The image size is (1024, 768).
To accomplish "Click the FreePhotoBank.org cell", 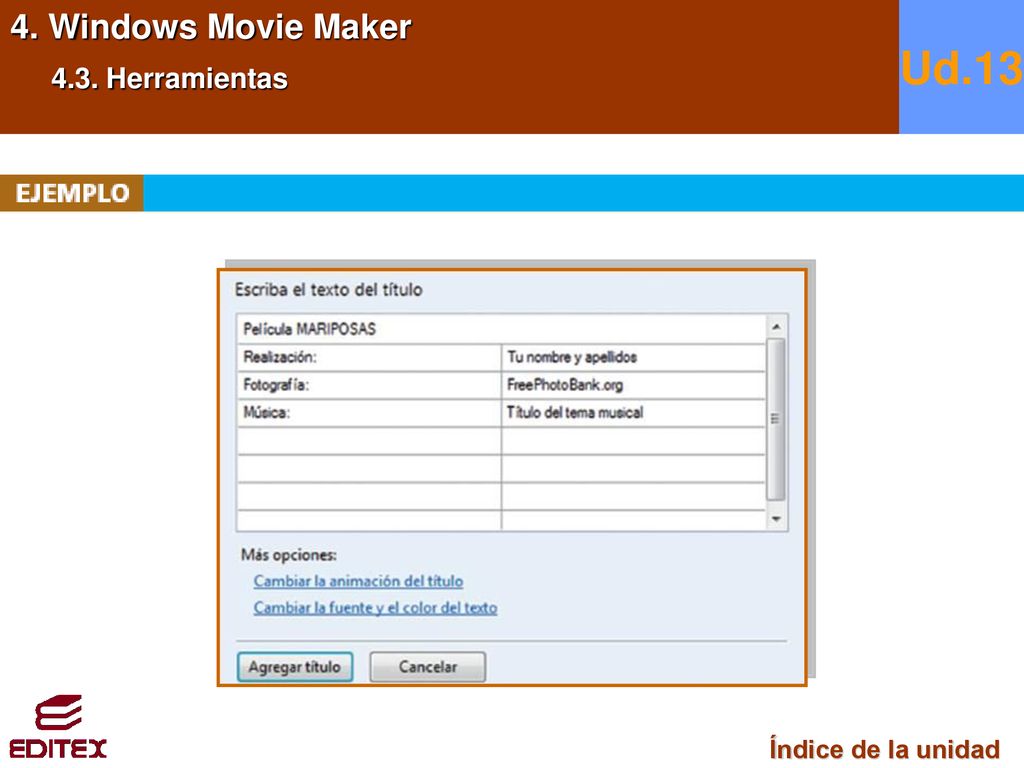I will coord(633,385).
